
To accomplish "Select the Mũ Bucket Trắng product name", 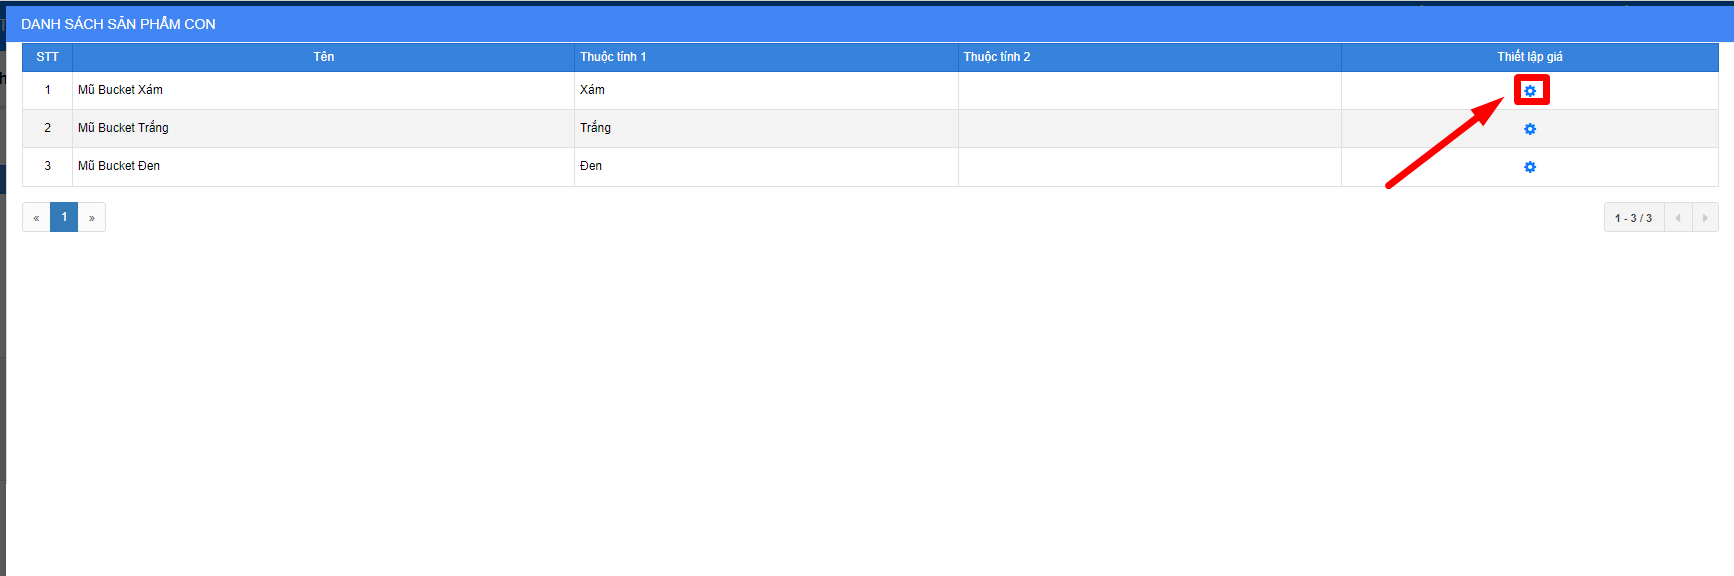I will click(x=123, y=128).
